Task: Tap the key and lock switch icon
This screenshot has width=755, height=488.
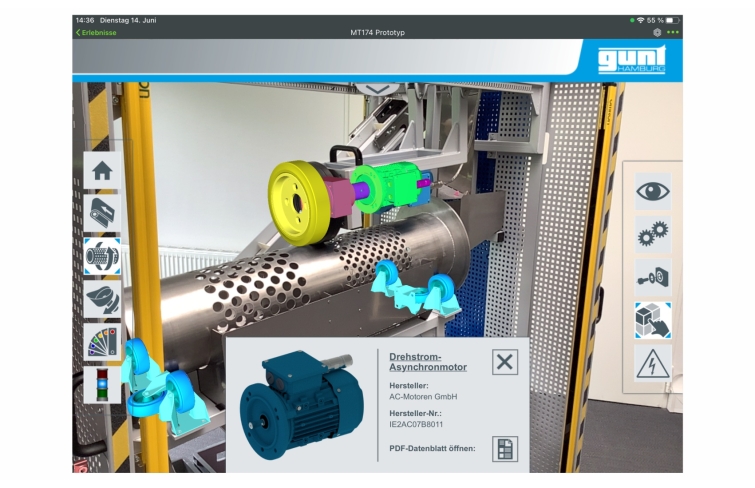Action: (653, 277)
